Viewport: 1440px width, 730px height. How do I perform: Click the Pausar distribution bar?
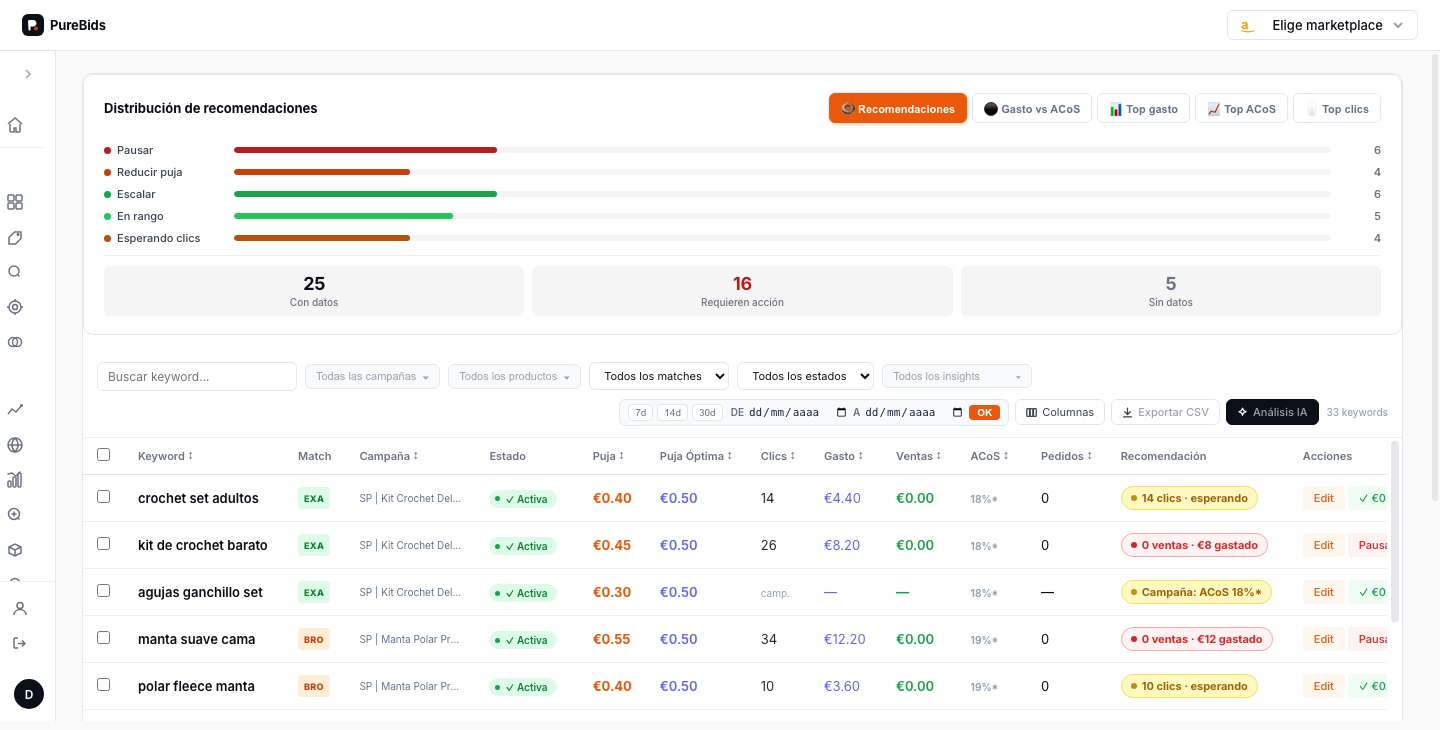365,150
